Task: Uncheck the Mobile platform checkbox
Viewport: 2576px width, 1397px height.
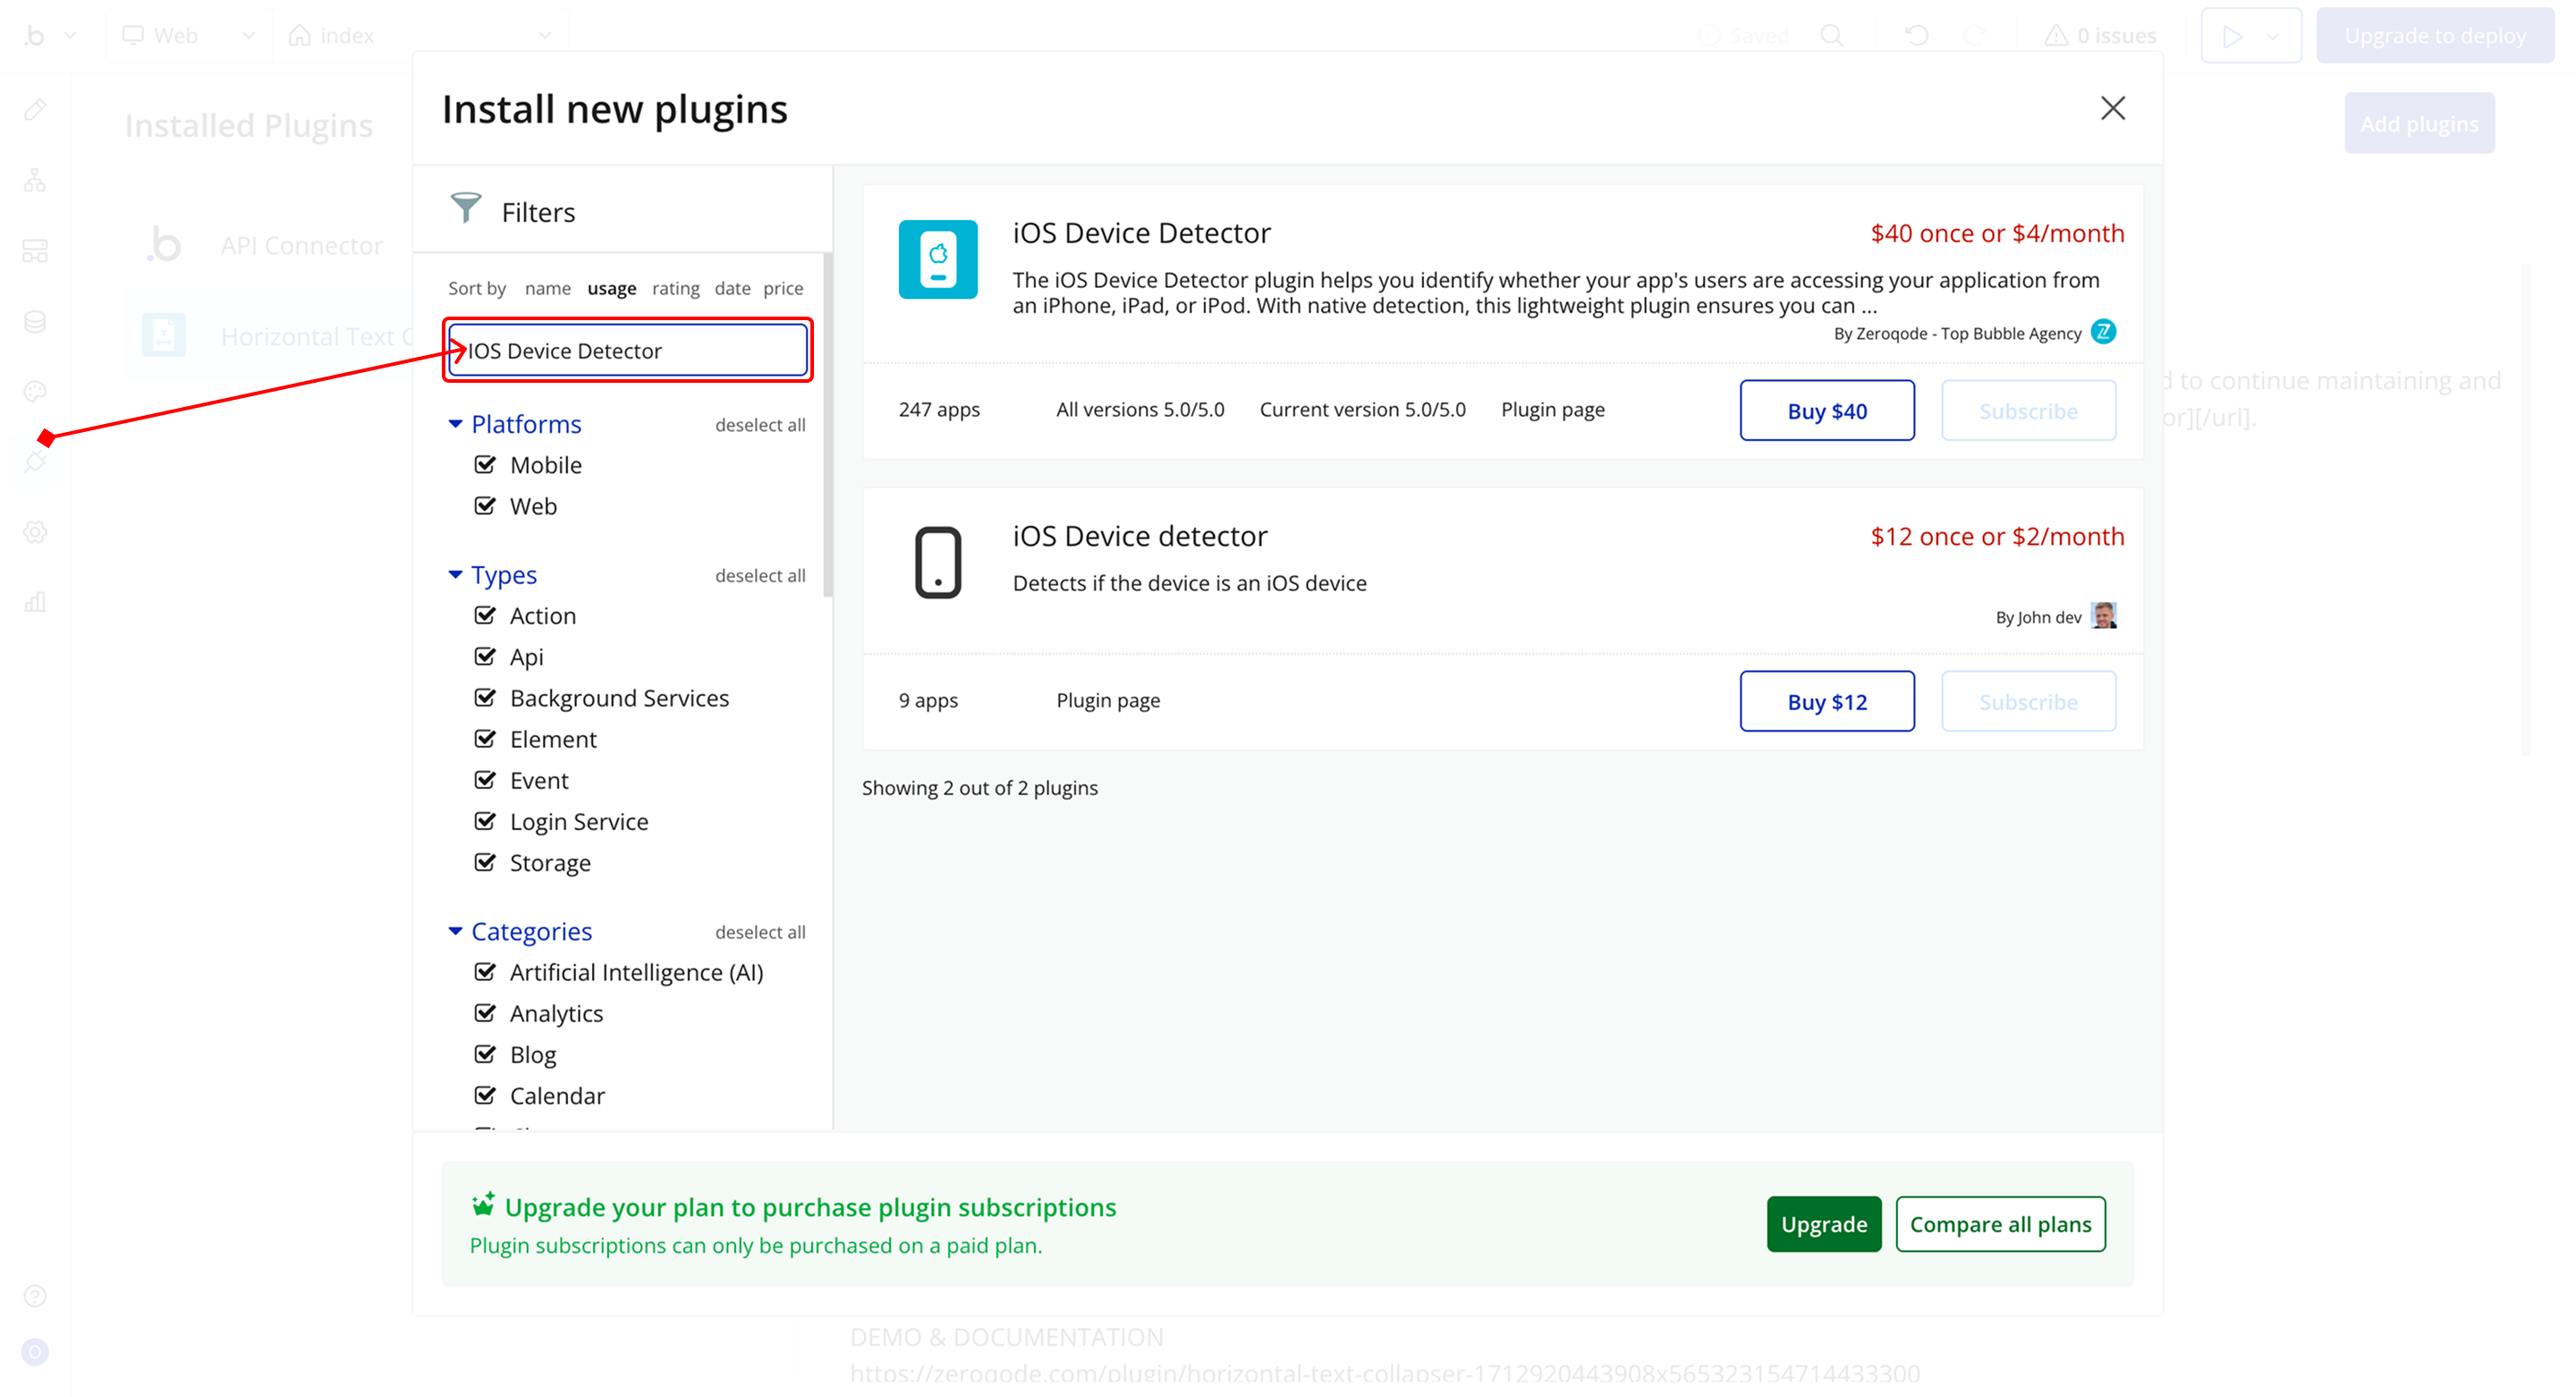Action: (x=485, y=465)
